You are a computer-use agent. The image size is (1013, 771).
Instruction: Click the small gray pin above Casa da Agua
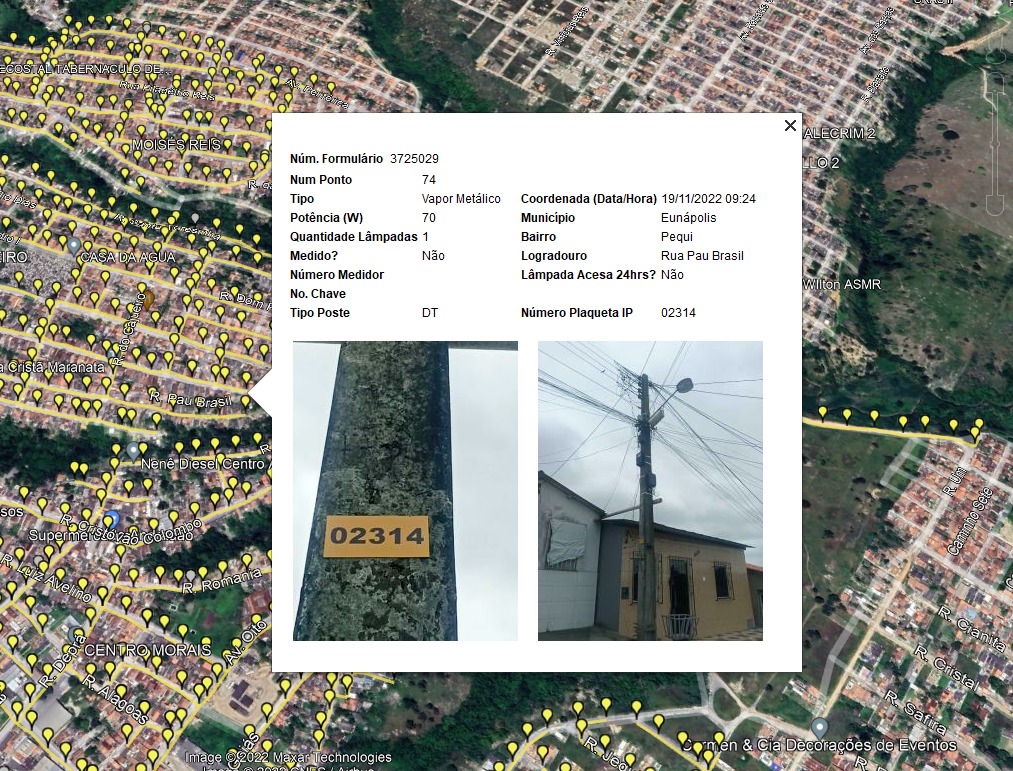point(196,218)
